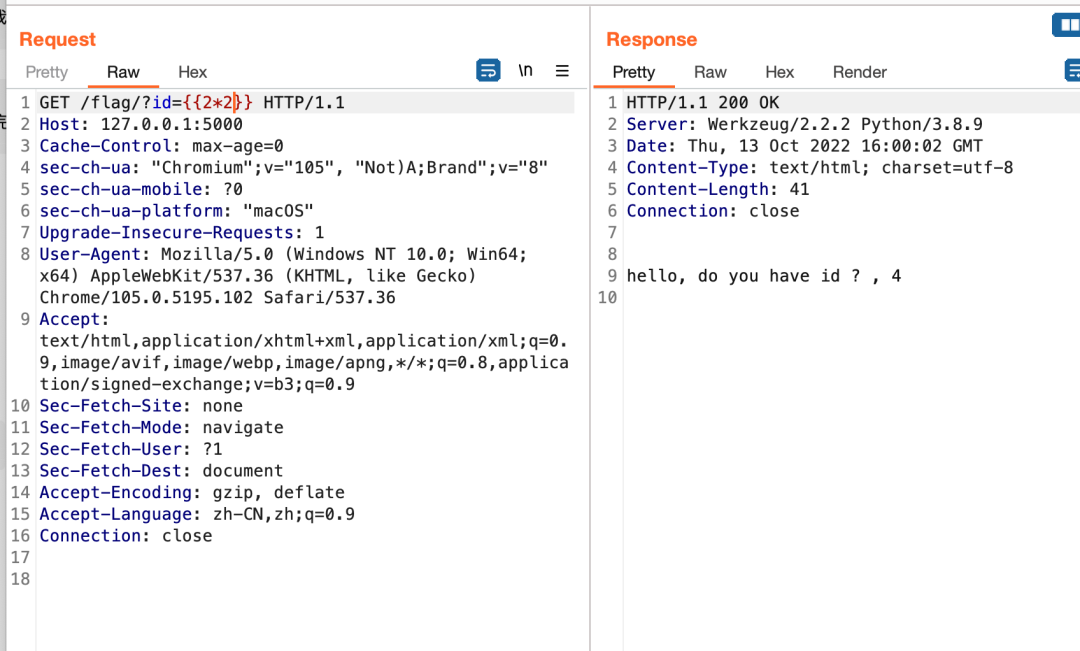Click the HTTP/1.1 200 OK status line
Image resolution: width=1080 pixels, height=651 pixels.
point(703,103)
